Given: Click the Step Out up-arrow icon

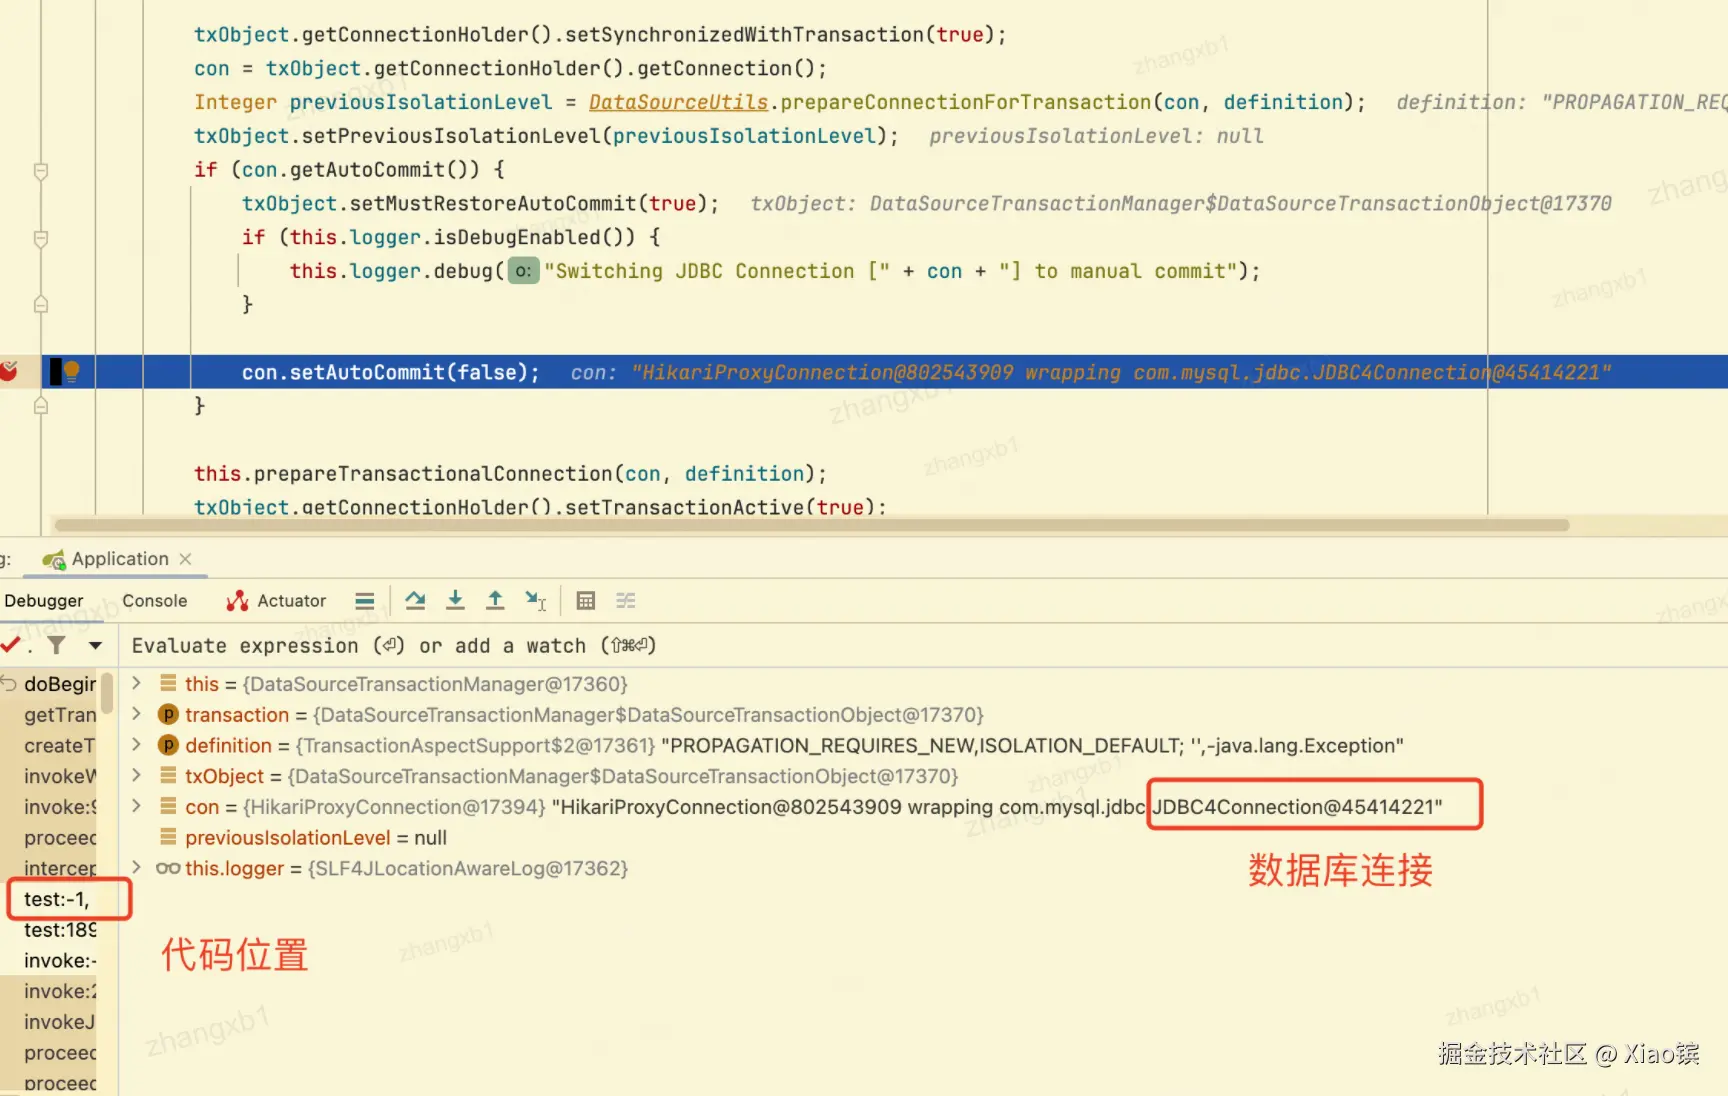Looking at the screenshot, I should click(495, 601).
